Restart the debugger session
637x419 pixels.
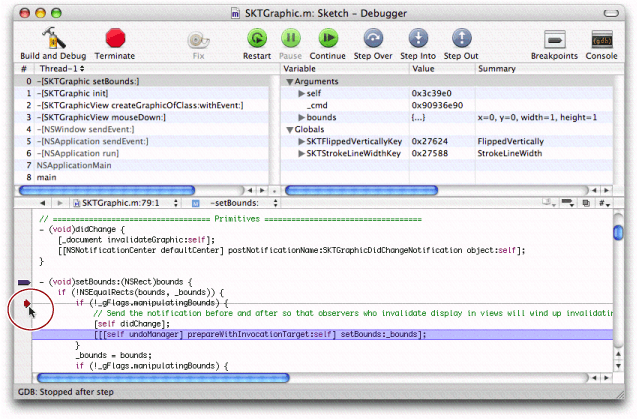pos(257,39)
